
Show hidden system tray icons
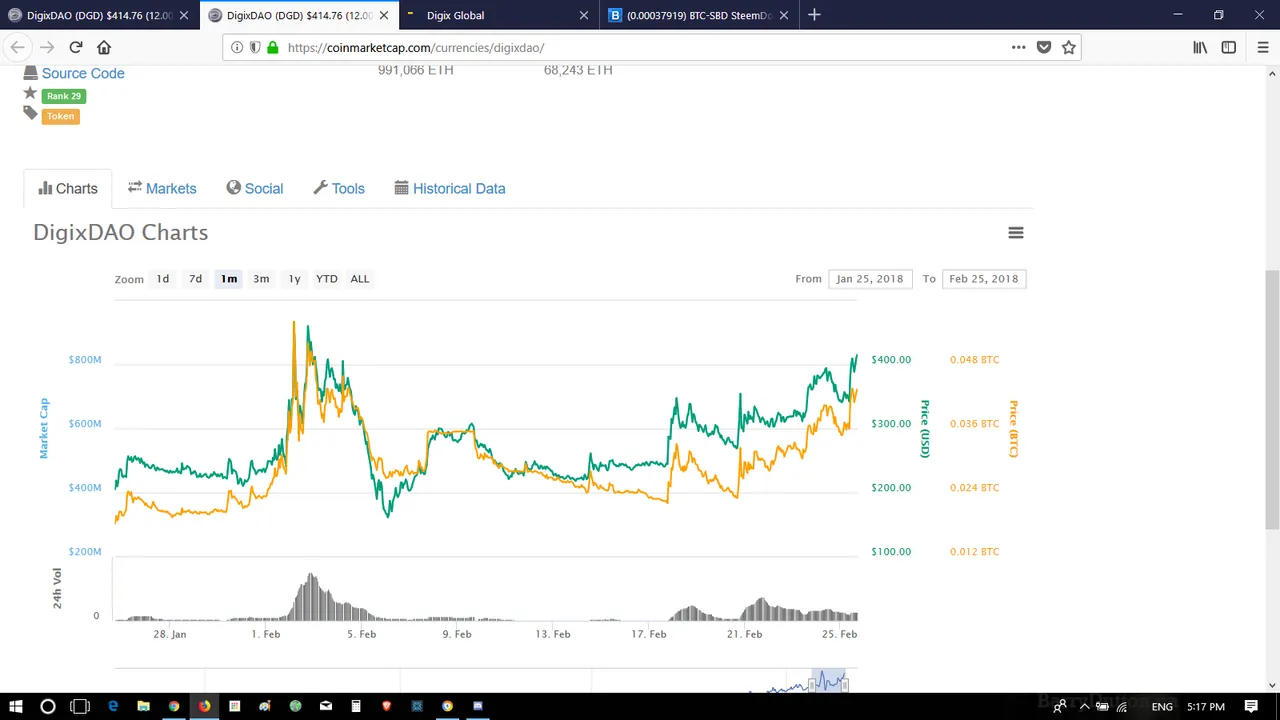1084,706
